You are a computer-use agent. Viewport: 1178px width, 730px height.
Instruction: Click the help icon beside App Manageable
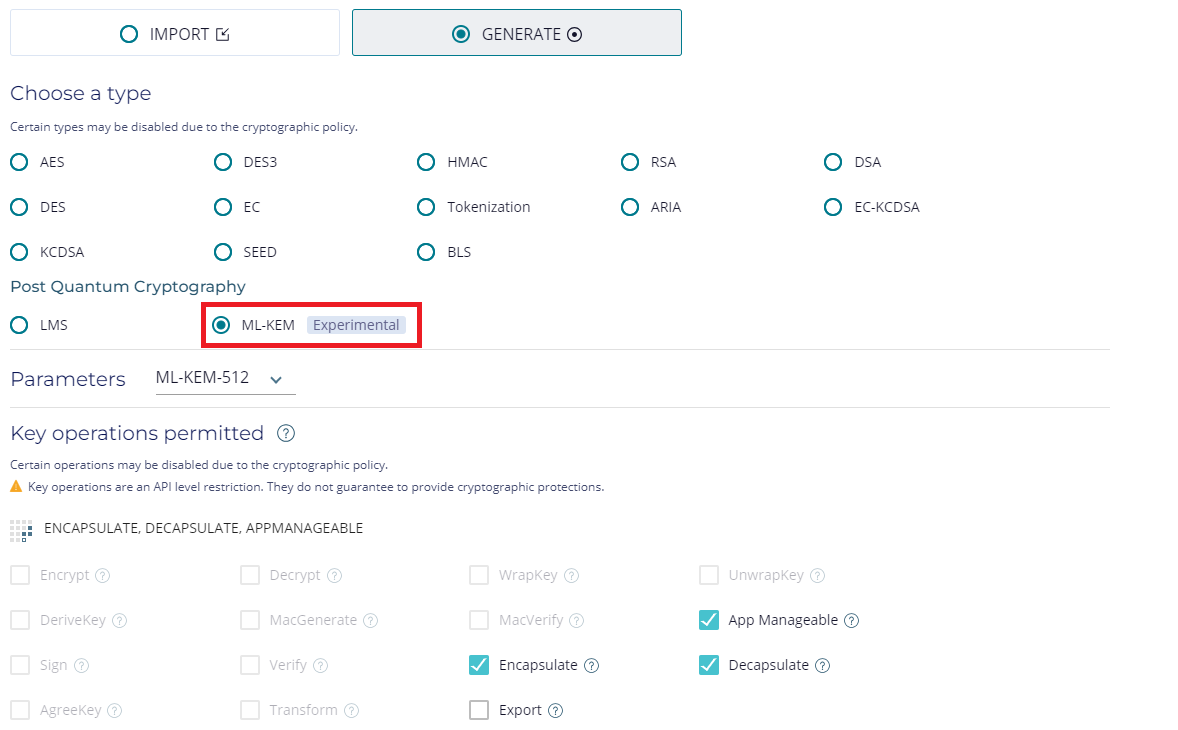[851, 620]
